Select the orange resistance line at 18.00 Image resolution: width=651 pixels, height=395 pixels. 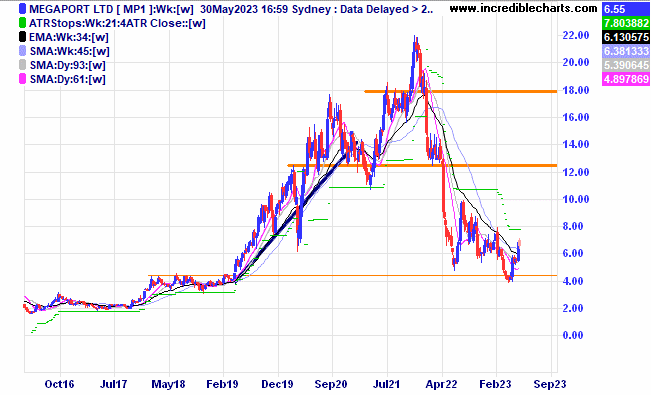(x=460, y=91)
